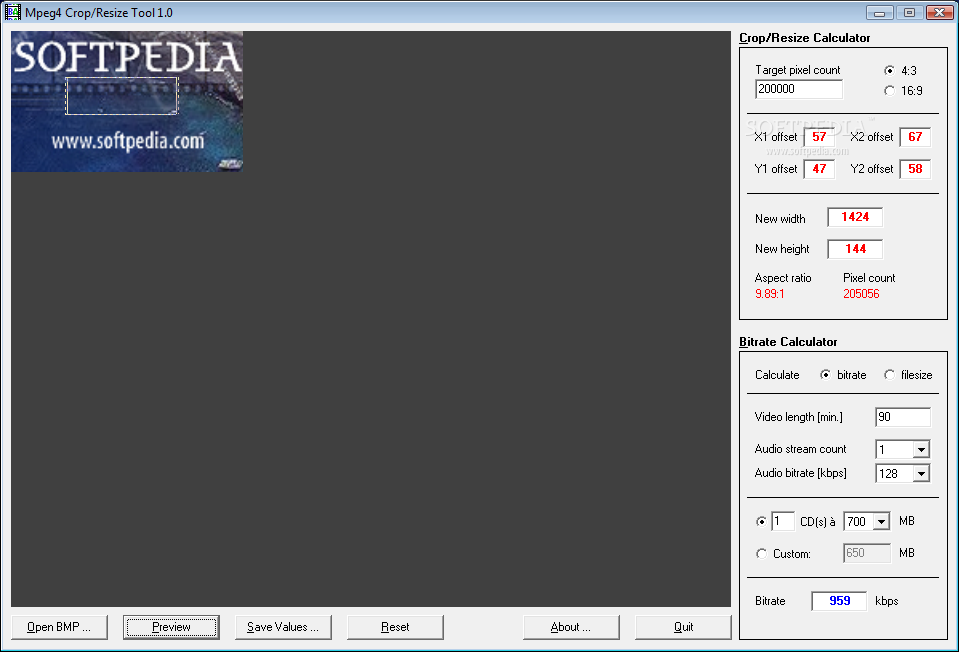The image size is (959, 652).
Task: Click the Custom MB size field
Action: 867,554
